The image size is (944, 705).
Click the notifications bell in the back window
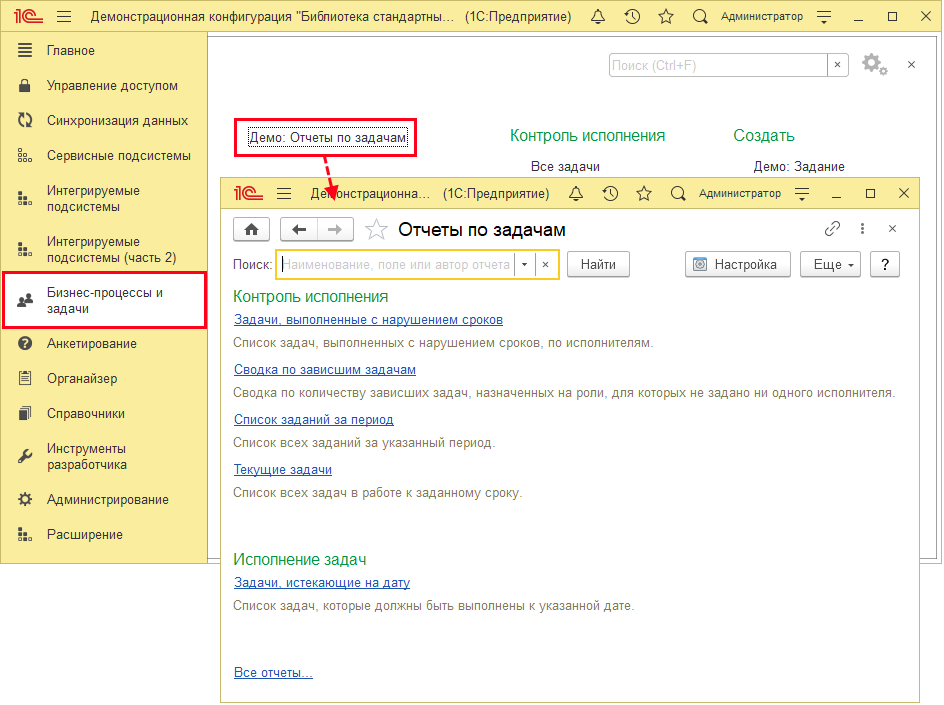598,16
